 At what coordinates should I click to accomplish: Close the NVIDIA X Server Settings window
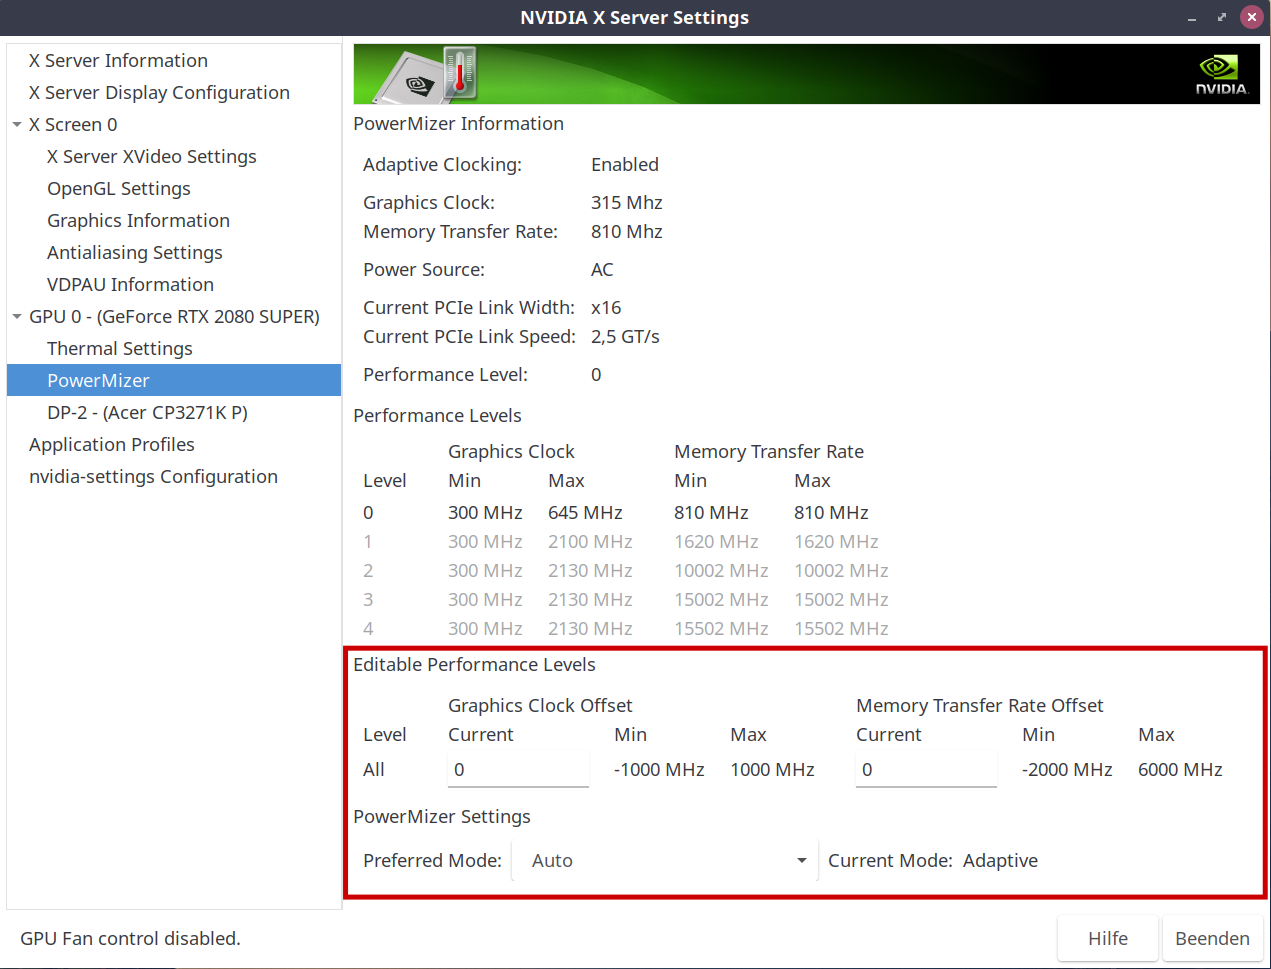click(1251, 17)
